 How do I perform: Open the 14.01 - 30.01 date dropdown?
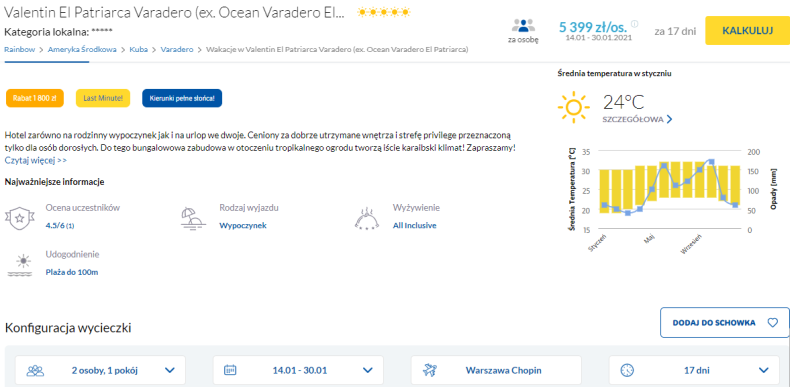click(298, 370)
